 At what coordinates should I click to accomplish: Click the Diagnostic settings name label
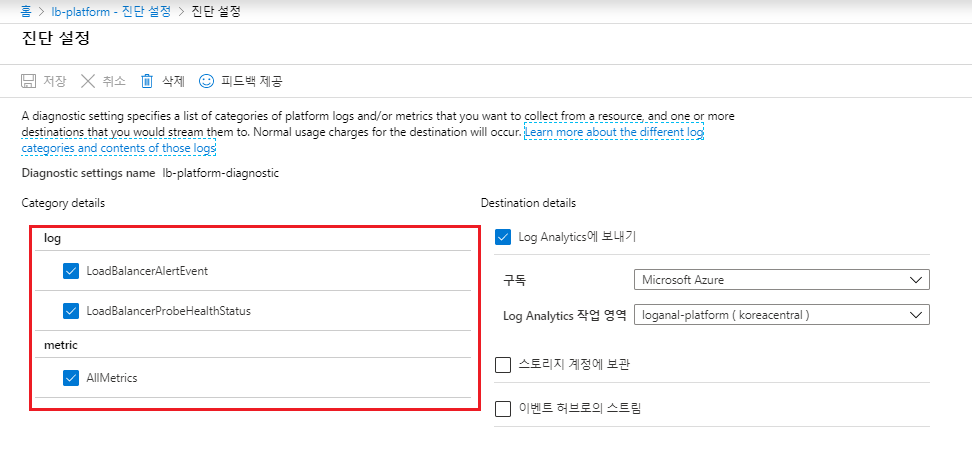point(88,173)
